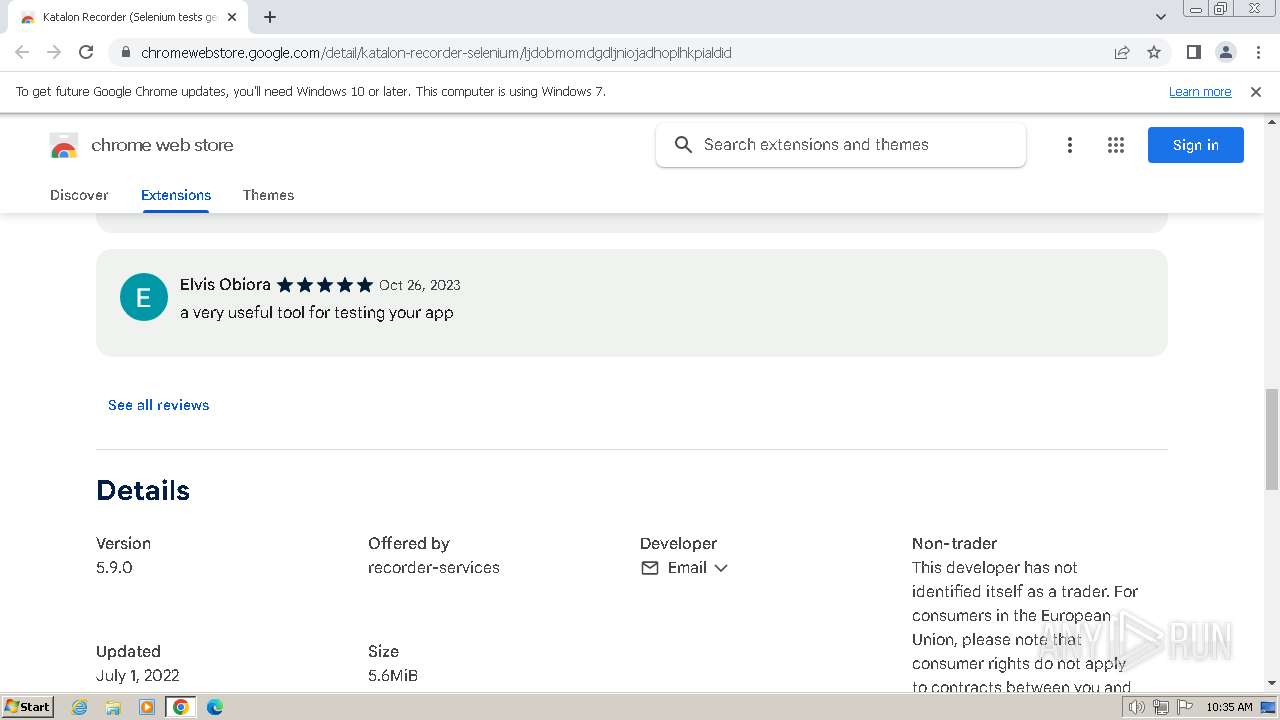Click the scrollbar down arrow
This screenshot has height=720, width=1280.
point(1272,683)
